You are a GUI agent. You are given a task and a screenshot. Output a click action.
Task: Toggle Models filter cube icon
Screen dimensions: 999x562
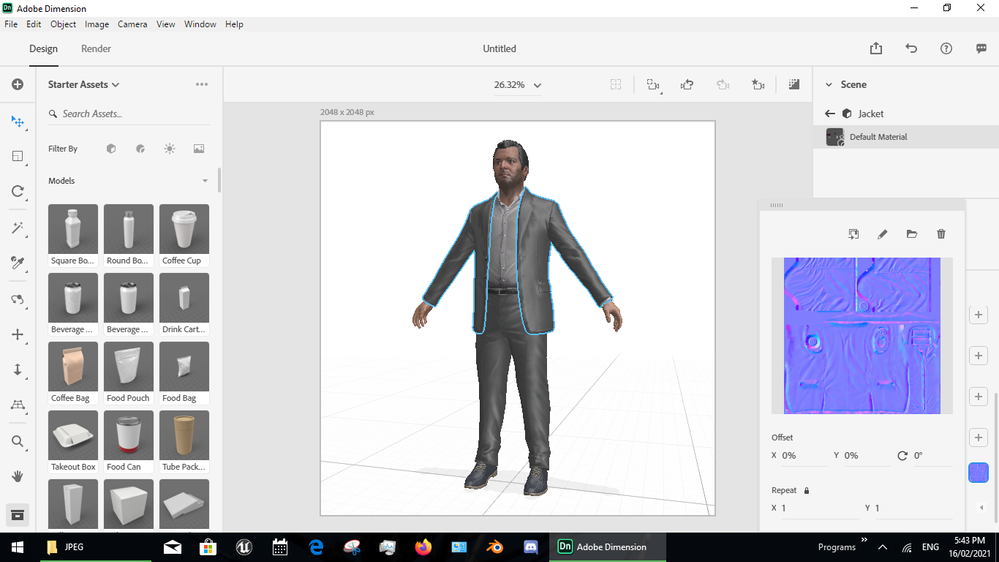[x=111, y=148]
